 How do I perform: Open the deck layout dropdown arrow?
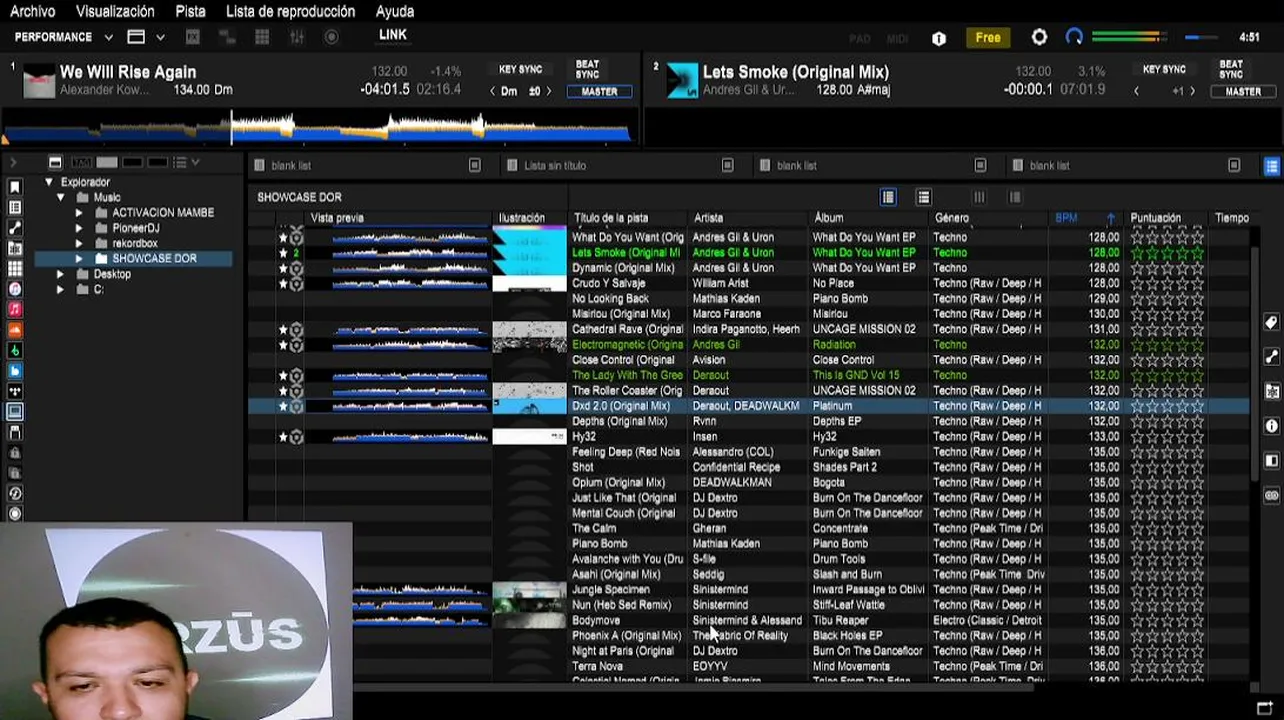(x=160, y=37)
